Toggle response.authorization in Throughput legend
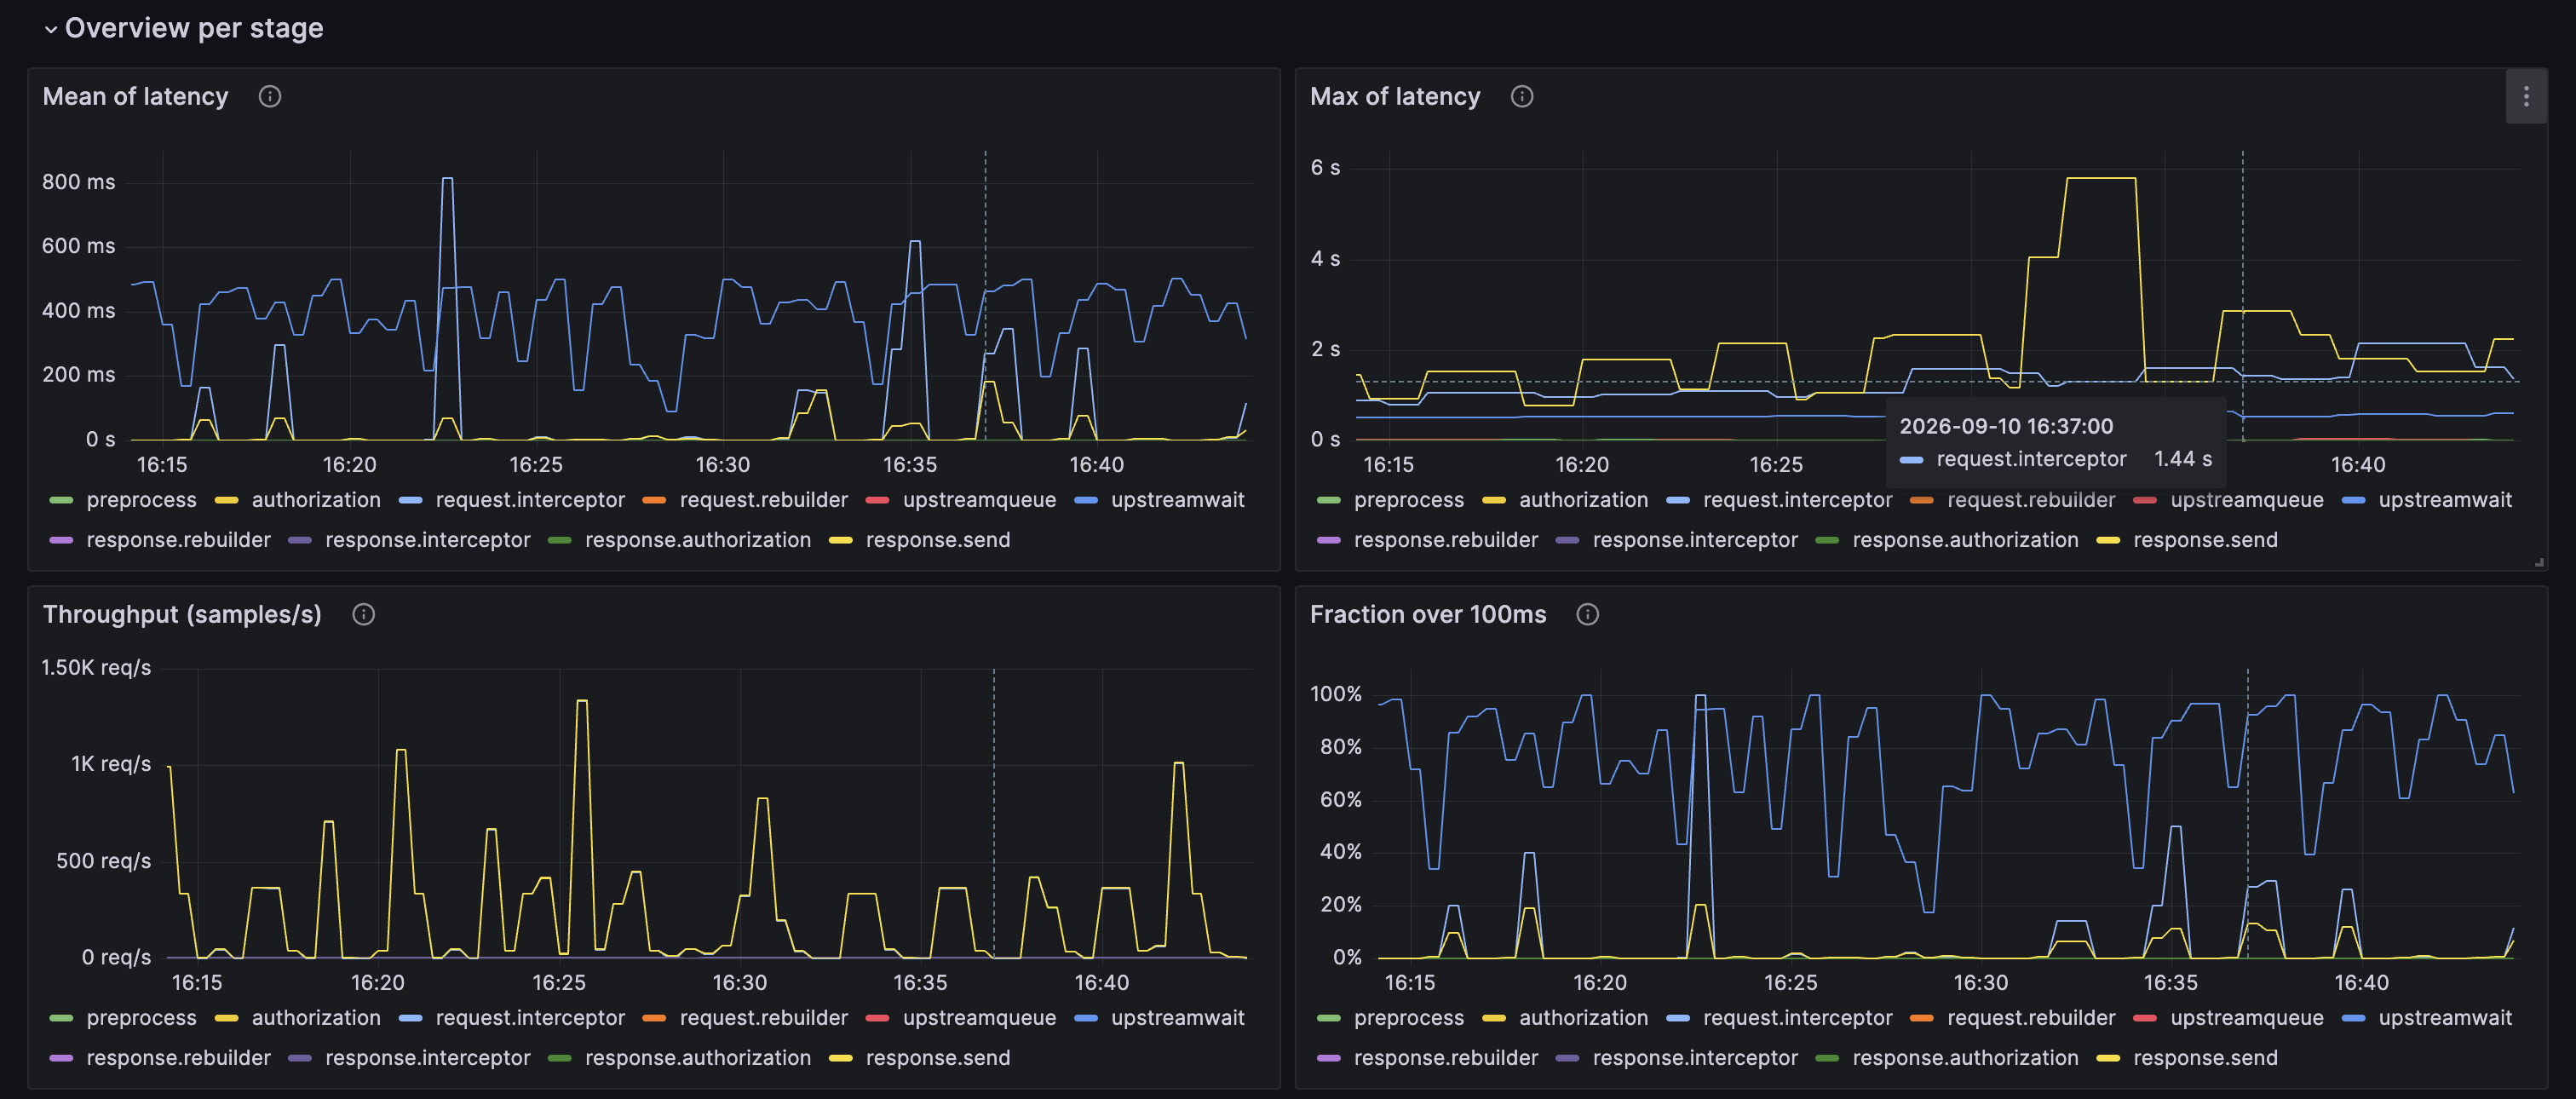2576x1099 pixels. pyautogui.click(x=697, y=1058)
